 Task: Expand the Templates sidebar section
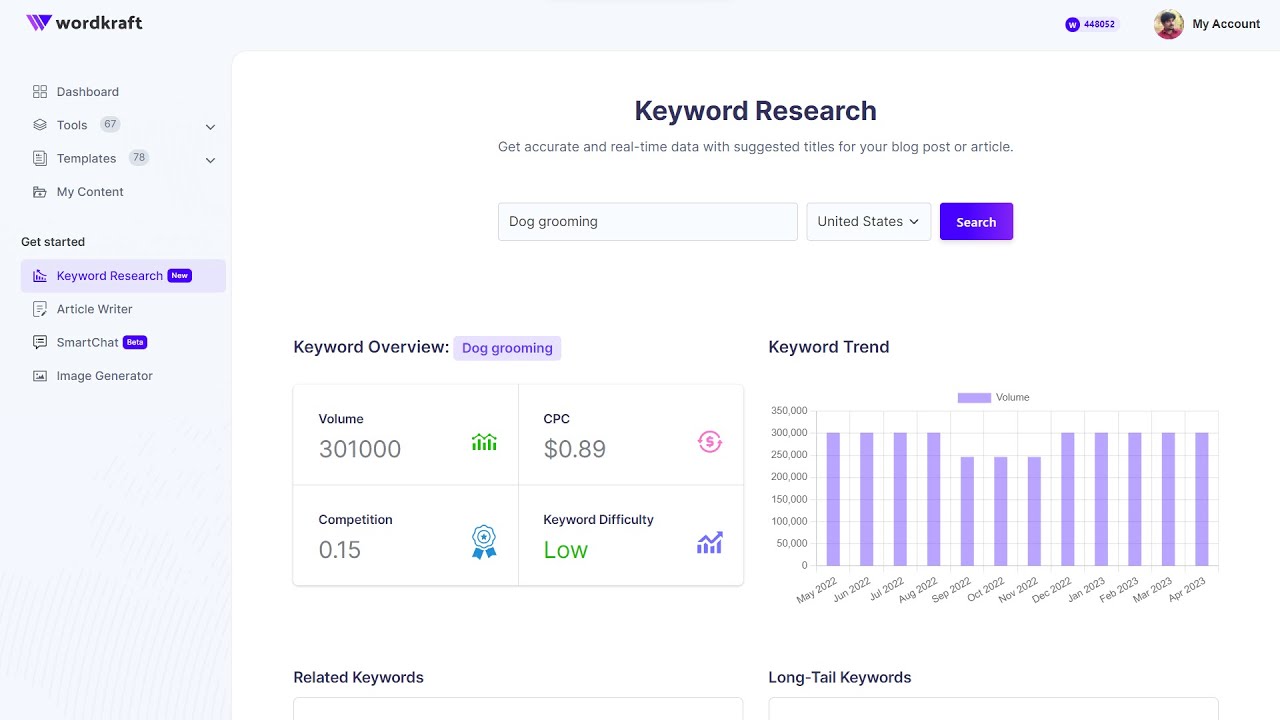pos(210,159)
